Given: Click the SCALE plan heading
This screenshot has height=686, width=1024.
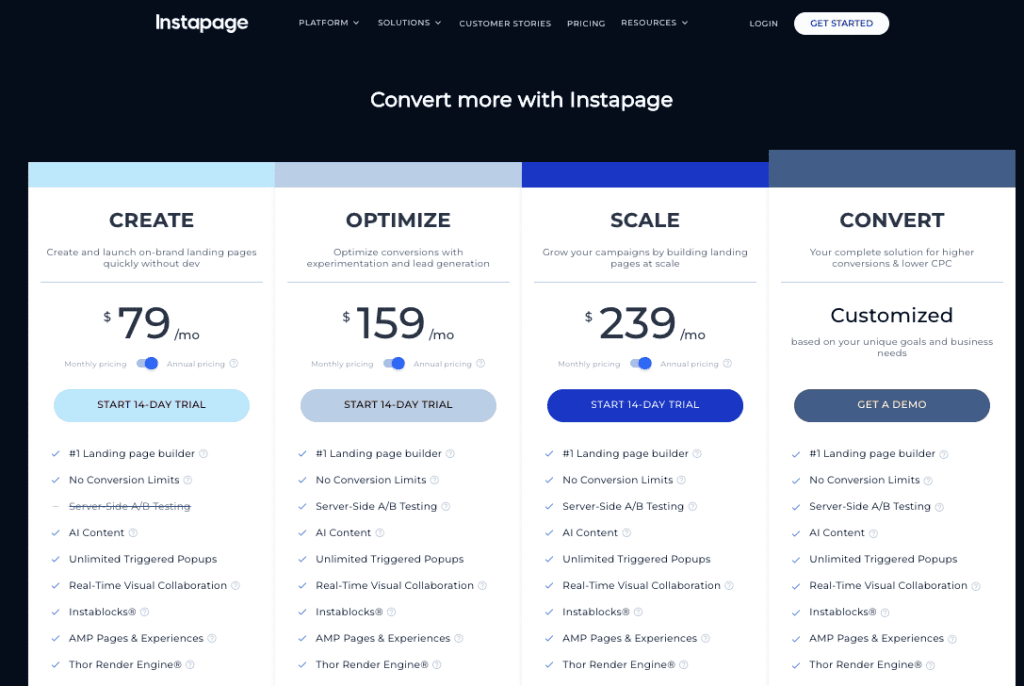Looking at the screenshot, I should [x=645, y=220].
